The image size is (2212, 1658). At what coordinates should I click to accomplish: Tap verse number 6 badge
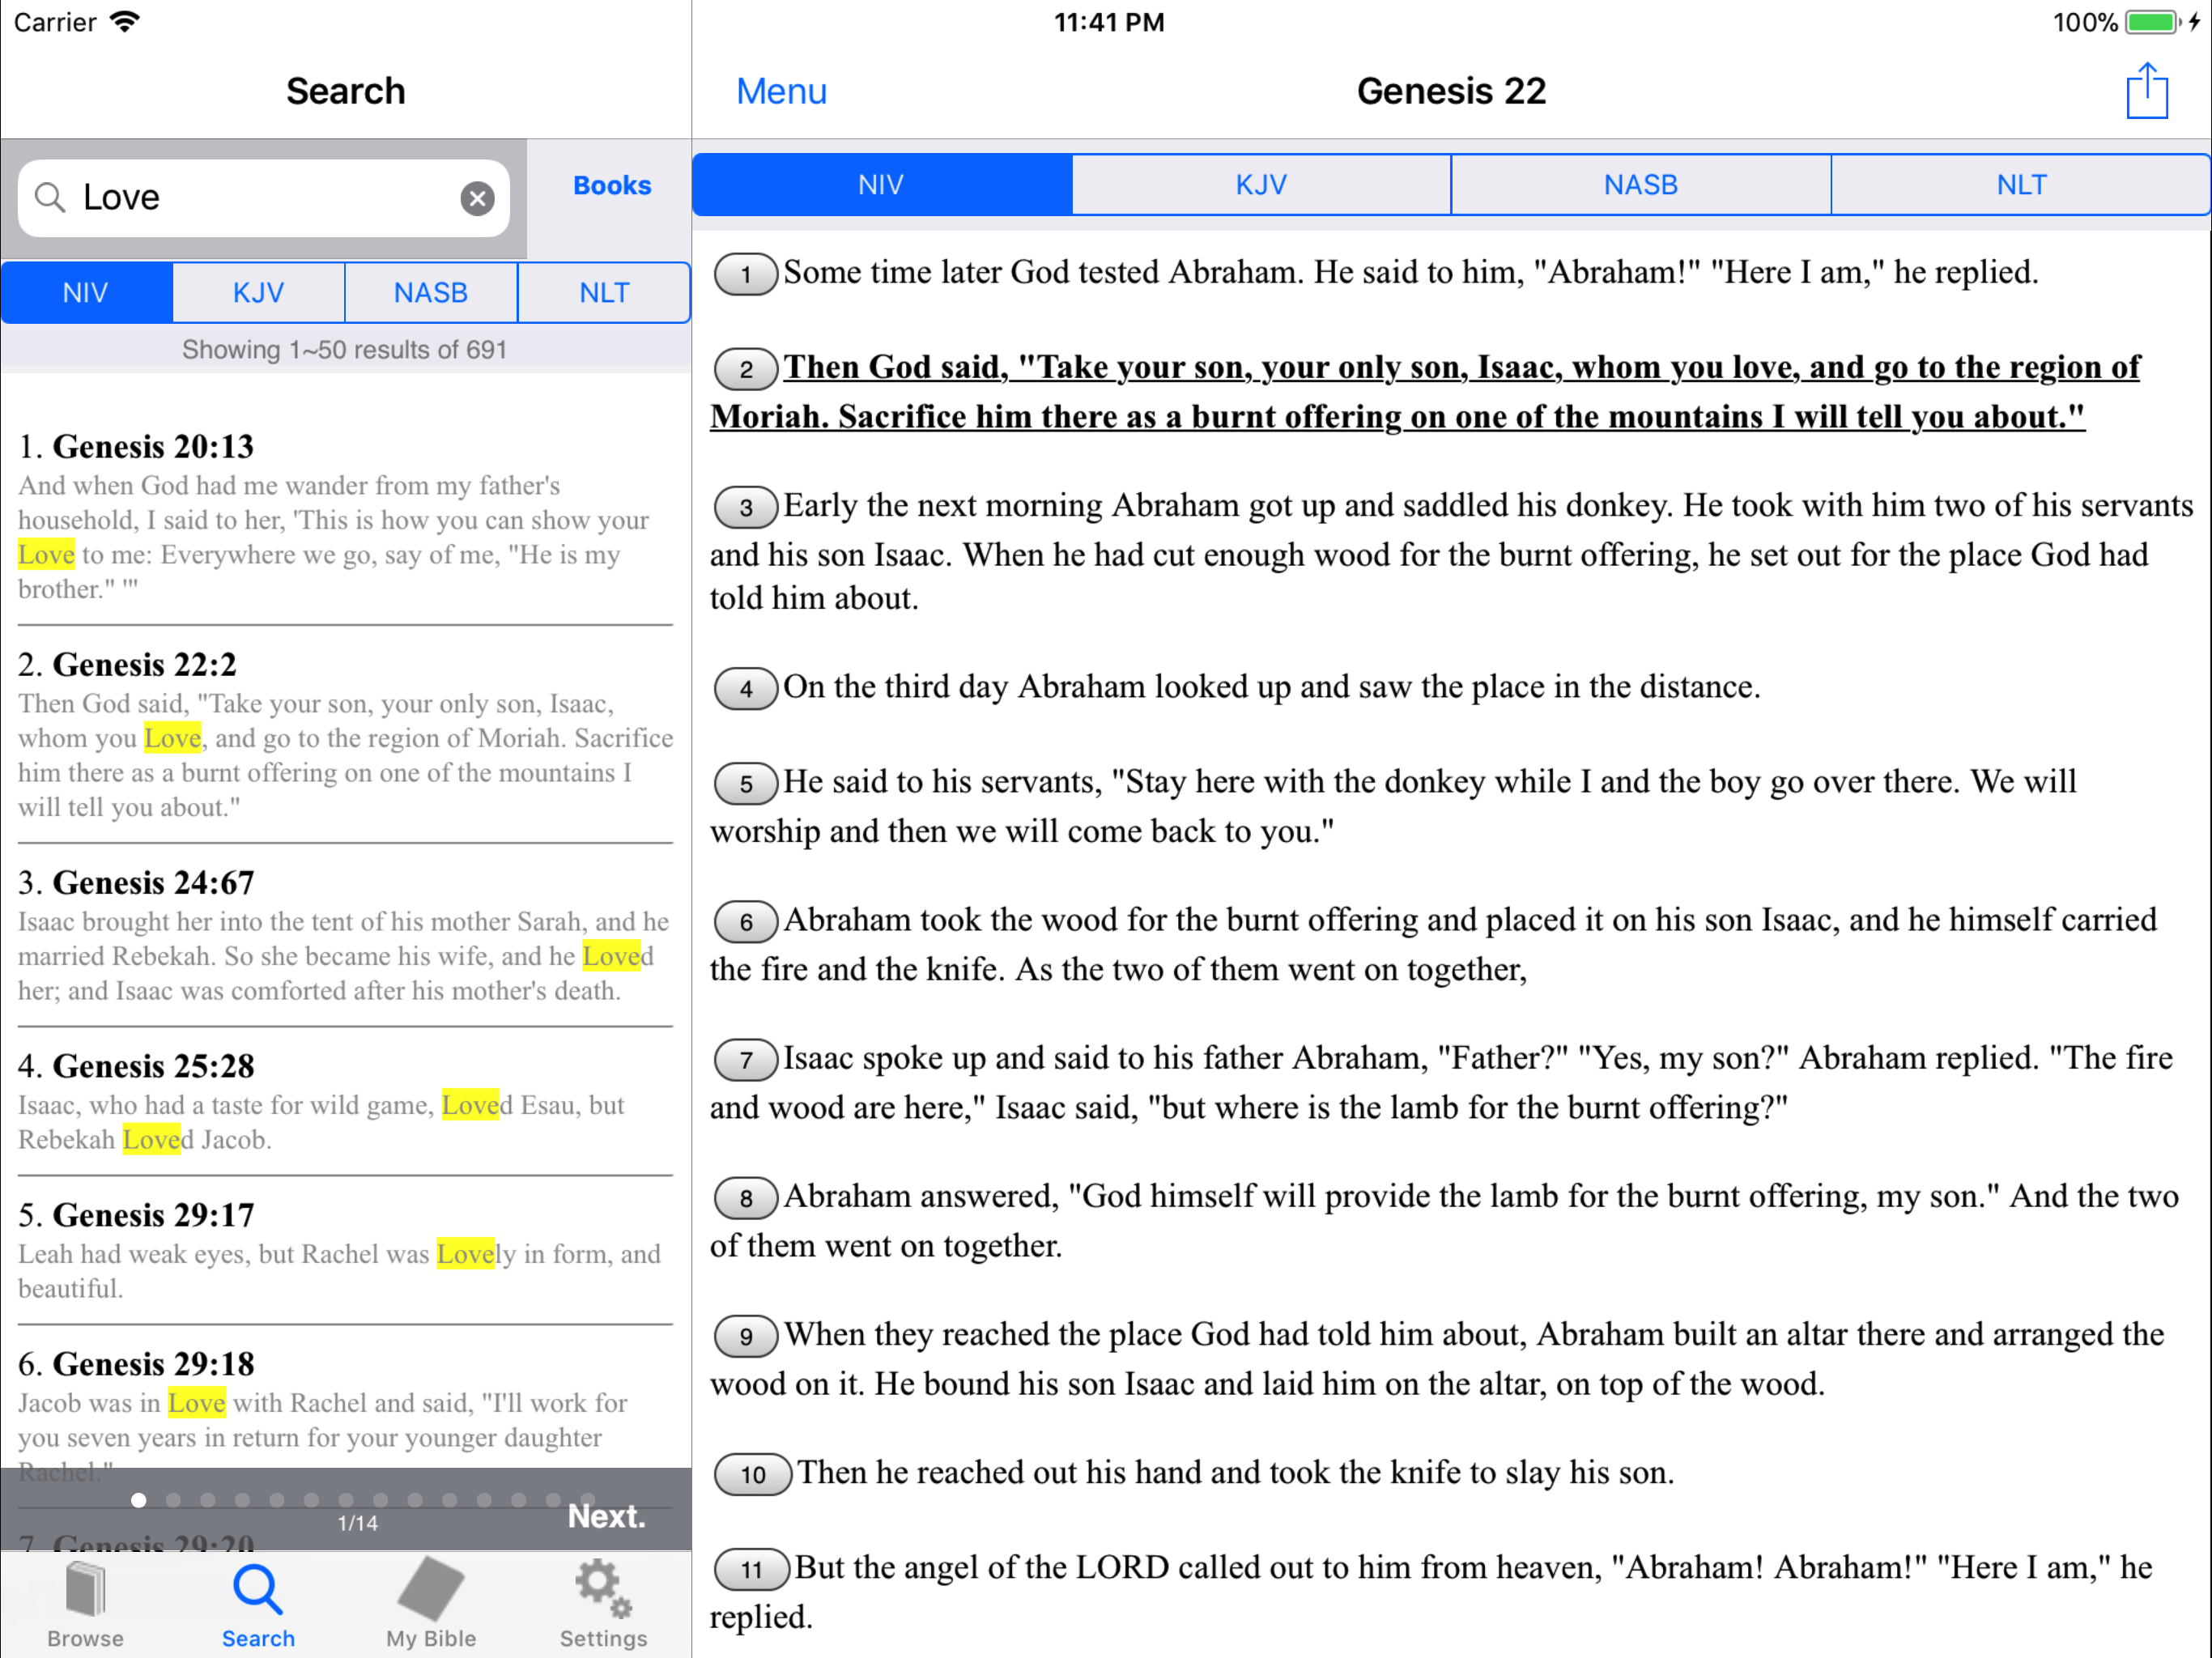point(745,921)
